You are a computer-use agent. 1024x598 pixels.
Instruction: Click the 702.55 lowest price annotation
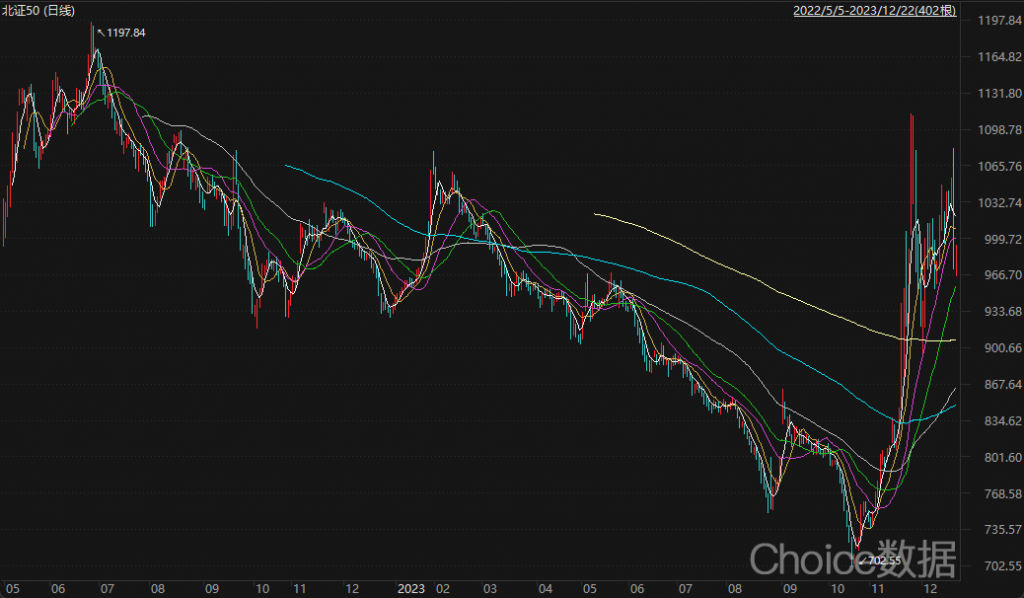coord(883,561)
